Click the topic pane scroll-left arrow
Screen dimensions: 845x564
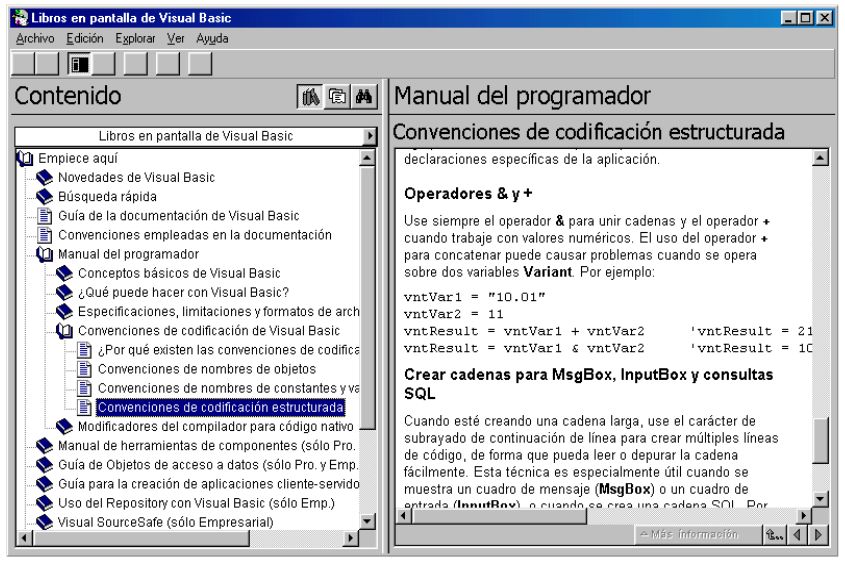tap(403, 516)
